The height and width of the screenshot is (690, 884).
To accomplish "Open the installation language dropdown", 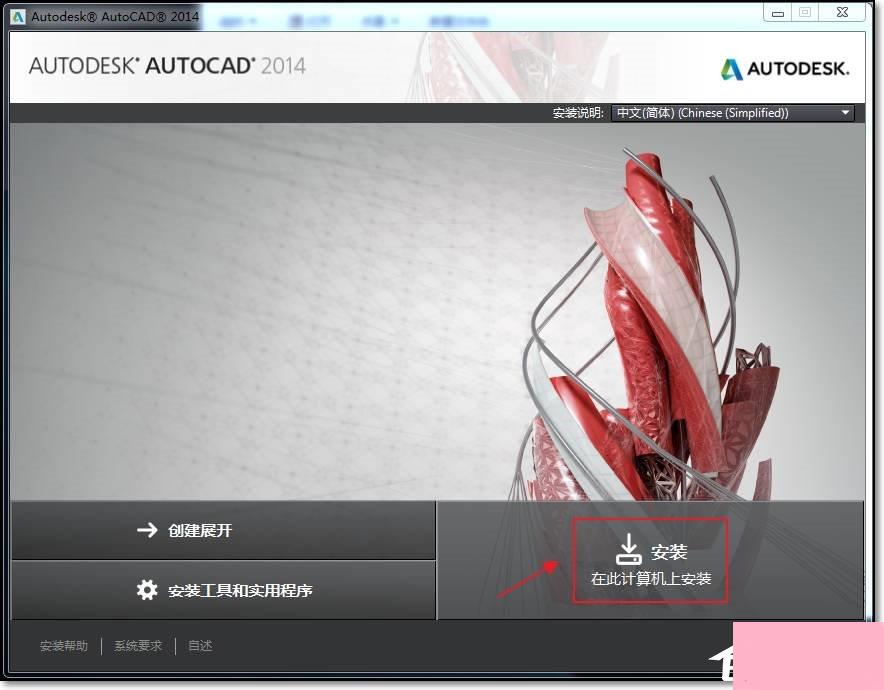I will pyautogui.click(x=732, y=113).
